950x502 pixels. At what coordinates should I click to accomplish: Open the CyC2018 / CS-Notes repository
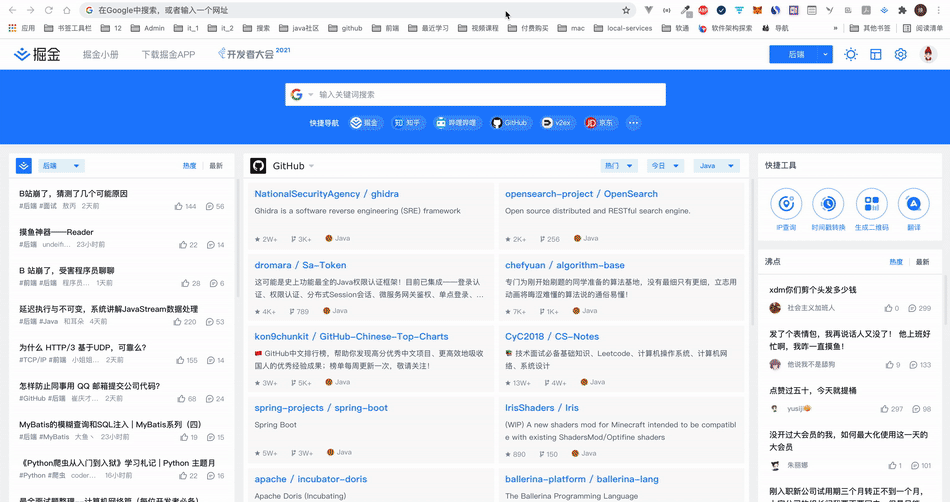[552, 337]
